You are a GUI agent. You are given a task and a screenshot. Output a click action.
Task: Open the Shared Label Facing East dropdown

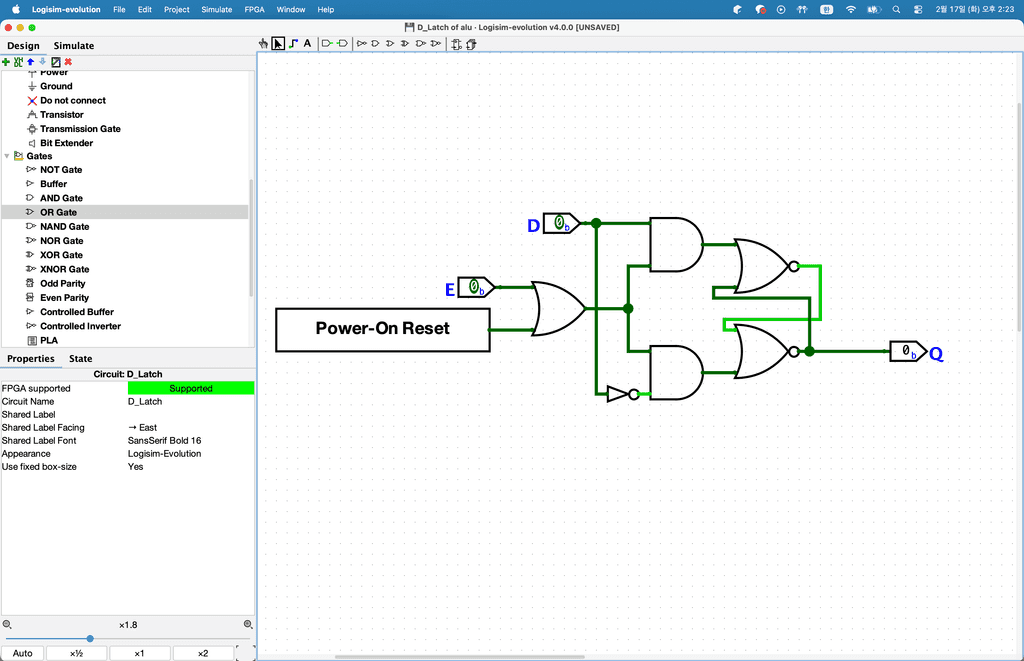190,428
